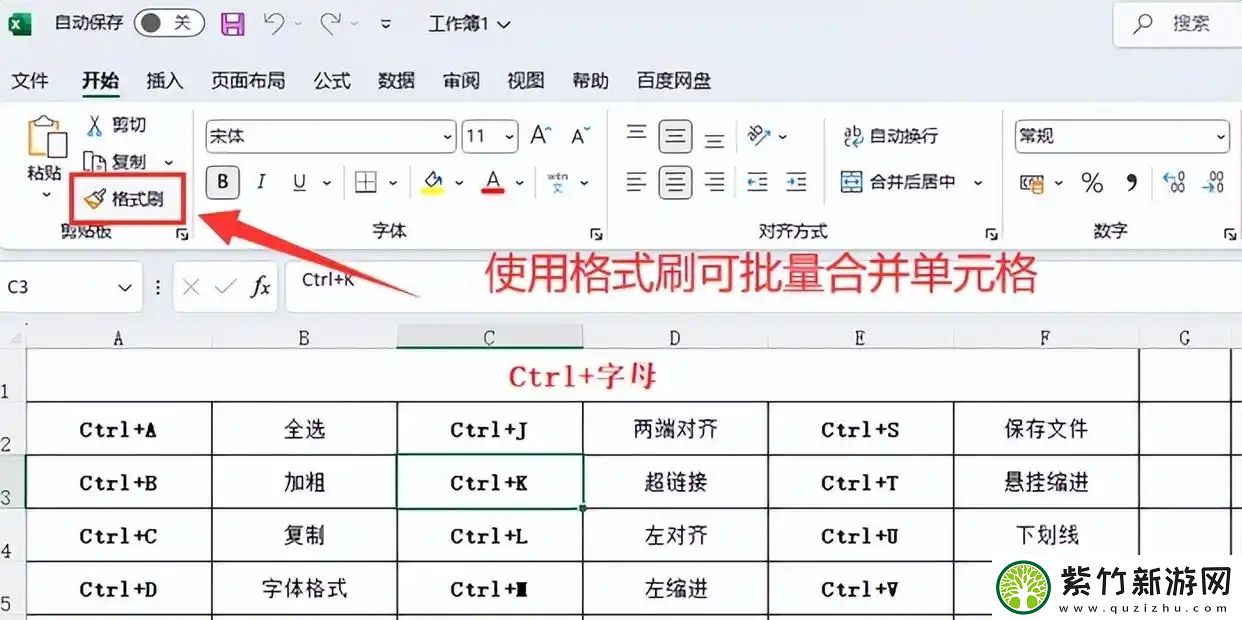
Task: Apply yellow fill color bucket
Action: pos(433,182)
